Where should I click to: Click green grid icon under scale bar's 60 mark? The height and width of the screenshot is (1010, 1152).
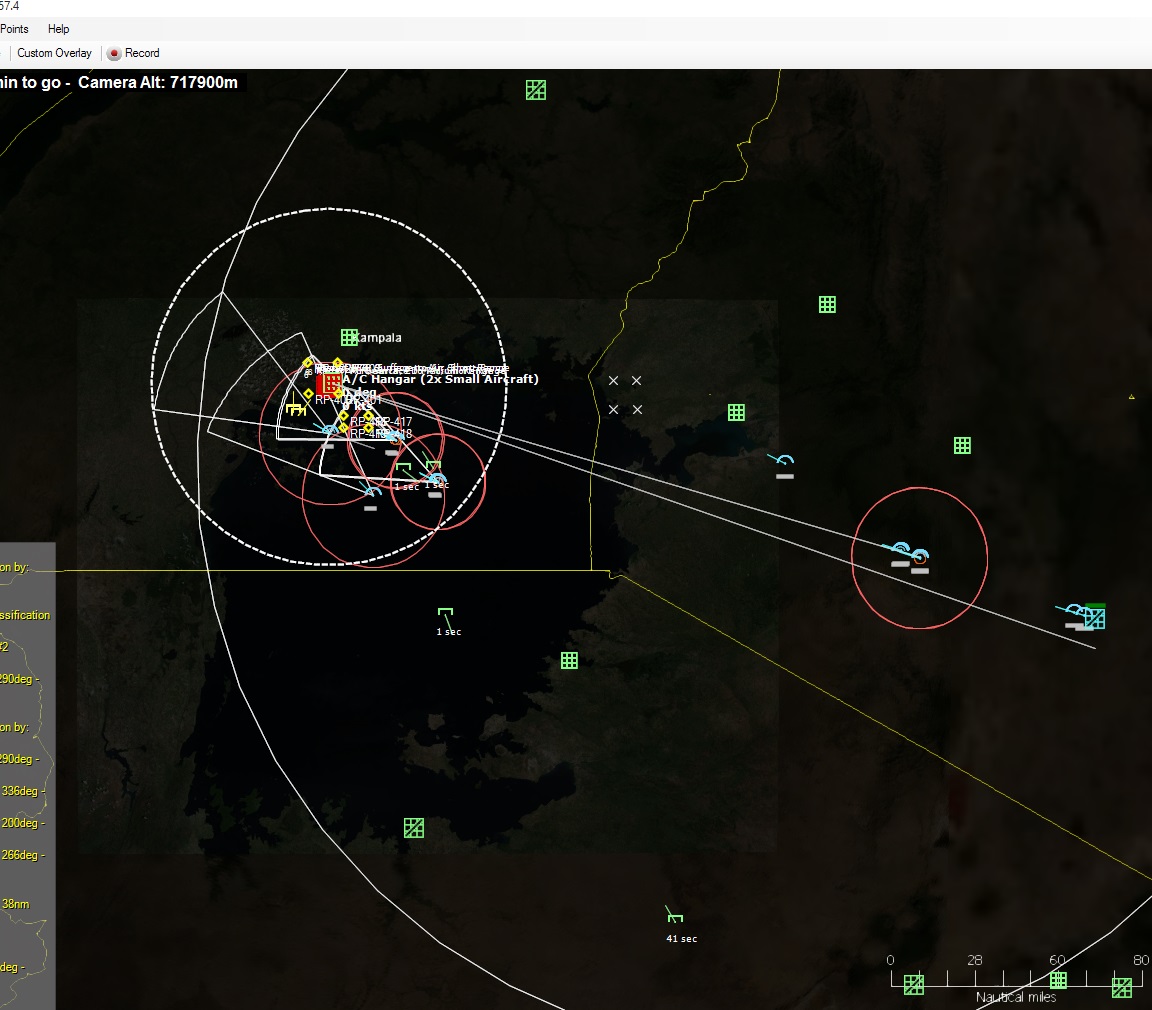click(x=1058, y=980)
